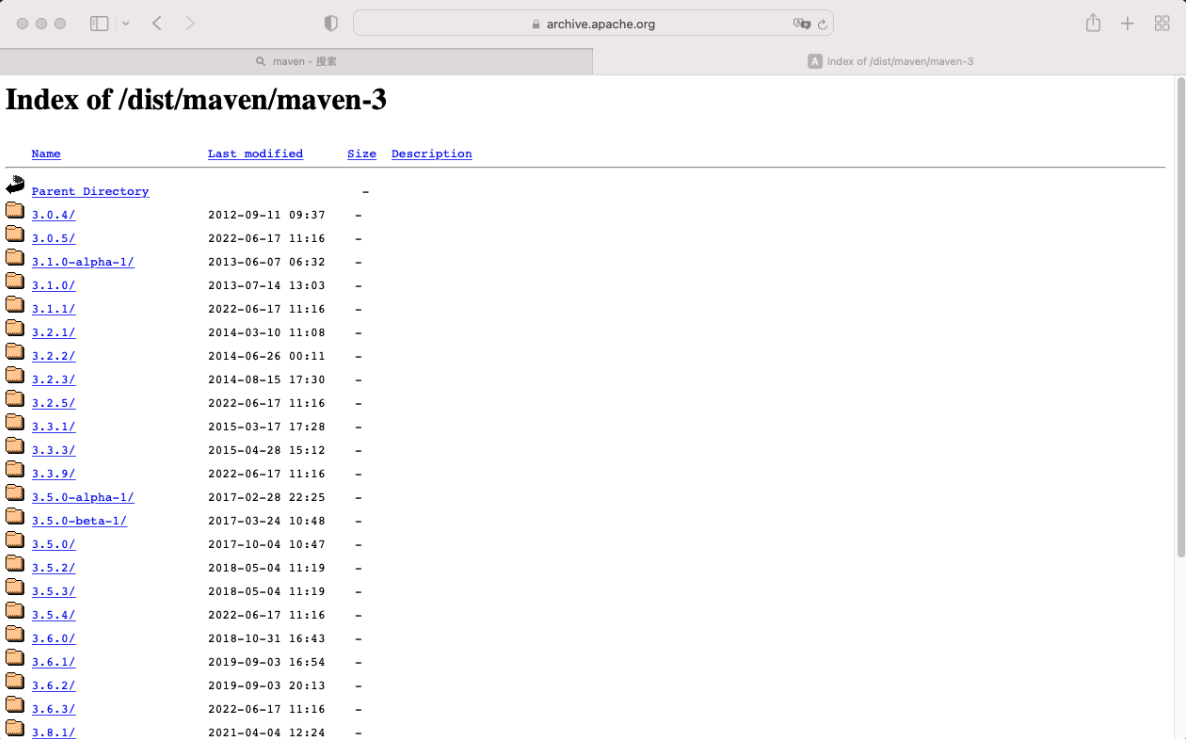This screenshot has width=1186, height=739.
Task: Open the 3.2.2/ directory
Action: [53, 356]
